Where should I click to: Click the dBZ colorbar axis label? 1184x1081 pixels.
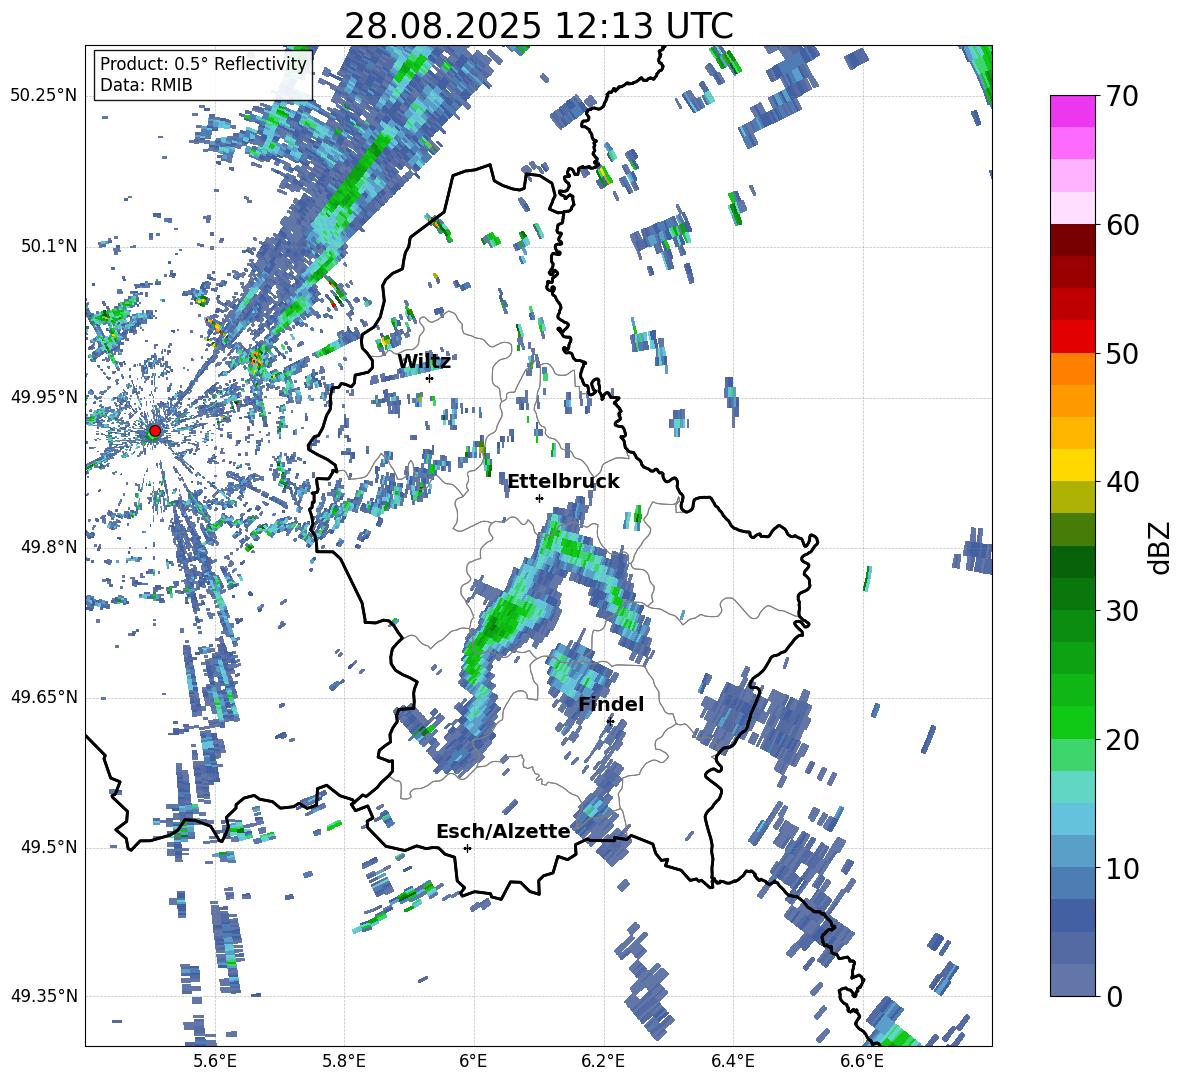[x=1161, y=548]
